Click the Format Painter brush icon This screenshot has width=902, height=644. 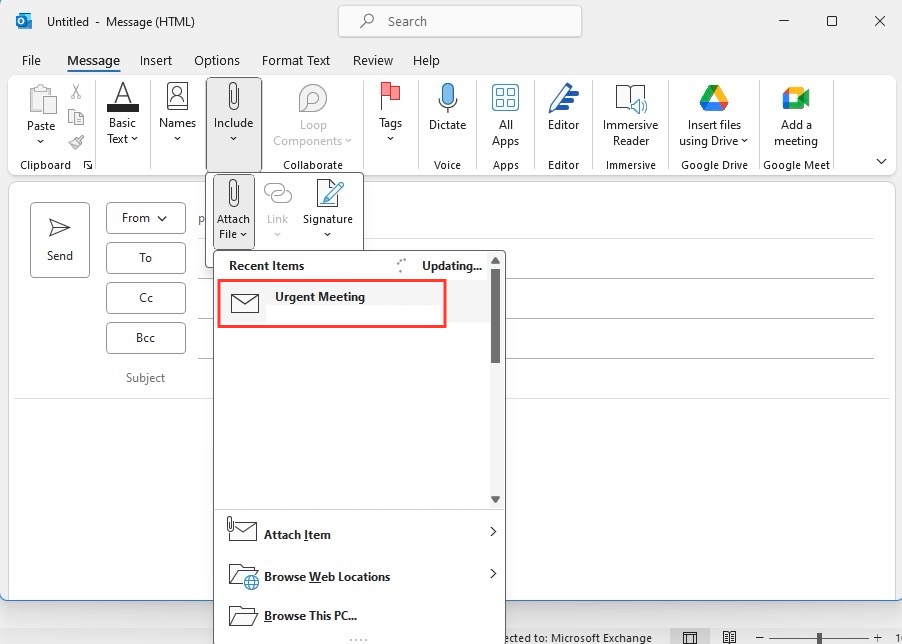[76, 142]
